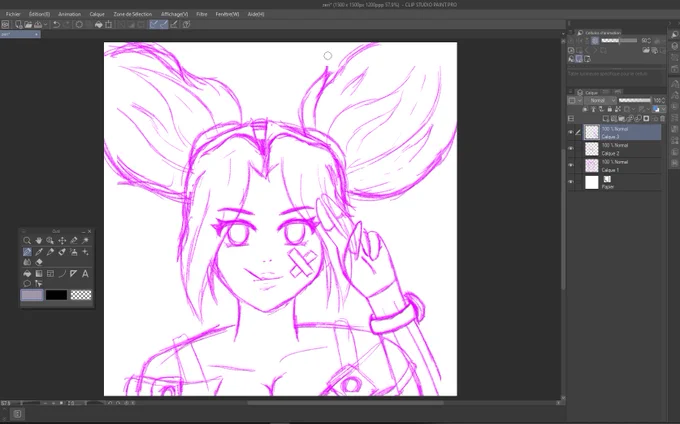Adjust the layer opacity slider

pyautogui.click(x=634, y=100)
